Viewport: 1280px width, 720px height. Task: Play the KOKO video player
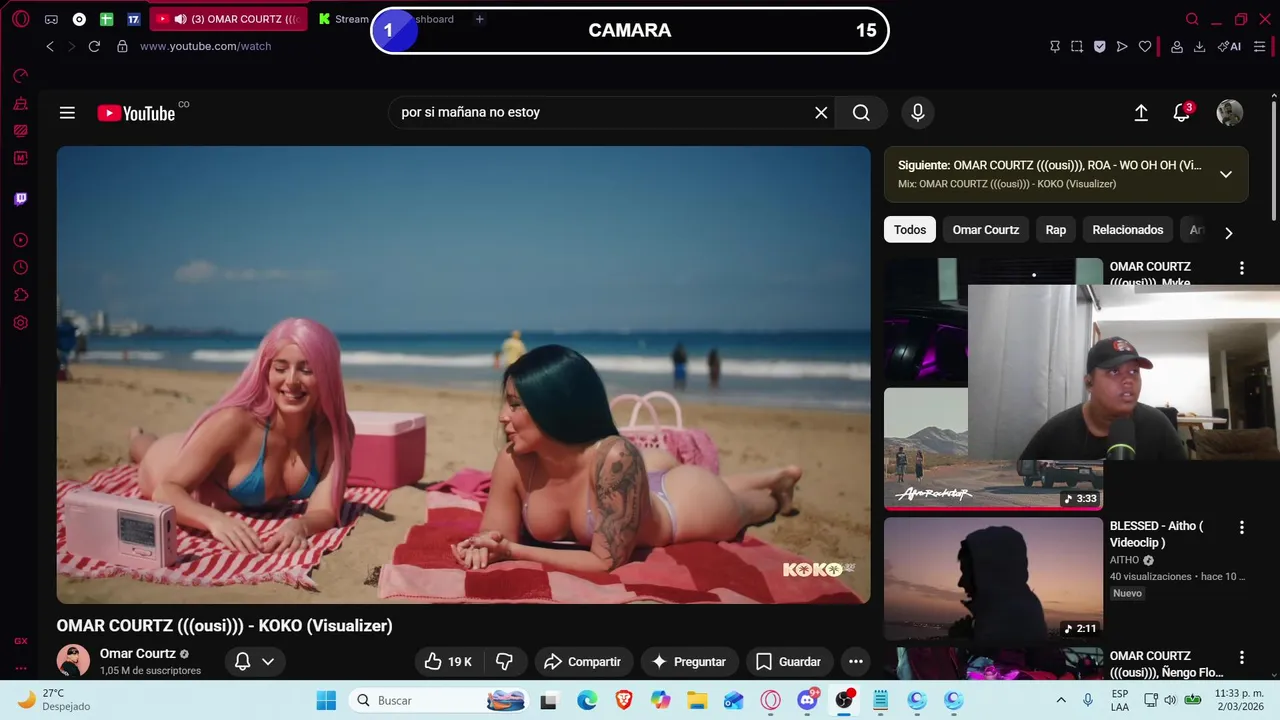tap(463, 375)
